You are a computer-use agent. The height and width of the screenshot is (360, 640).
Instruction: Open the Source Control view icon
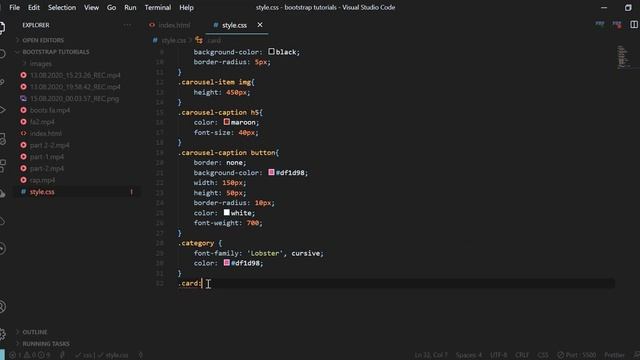(x=2, y=82)
